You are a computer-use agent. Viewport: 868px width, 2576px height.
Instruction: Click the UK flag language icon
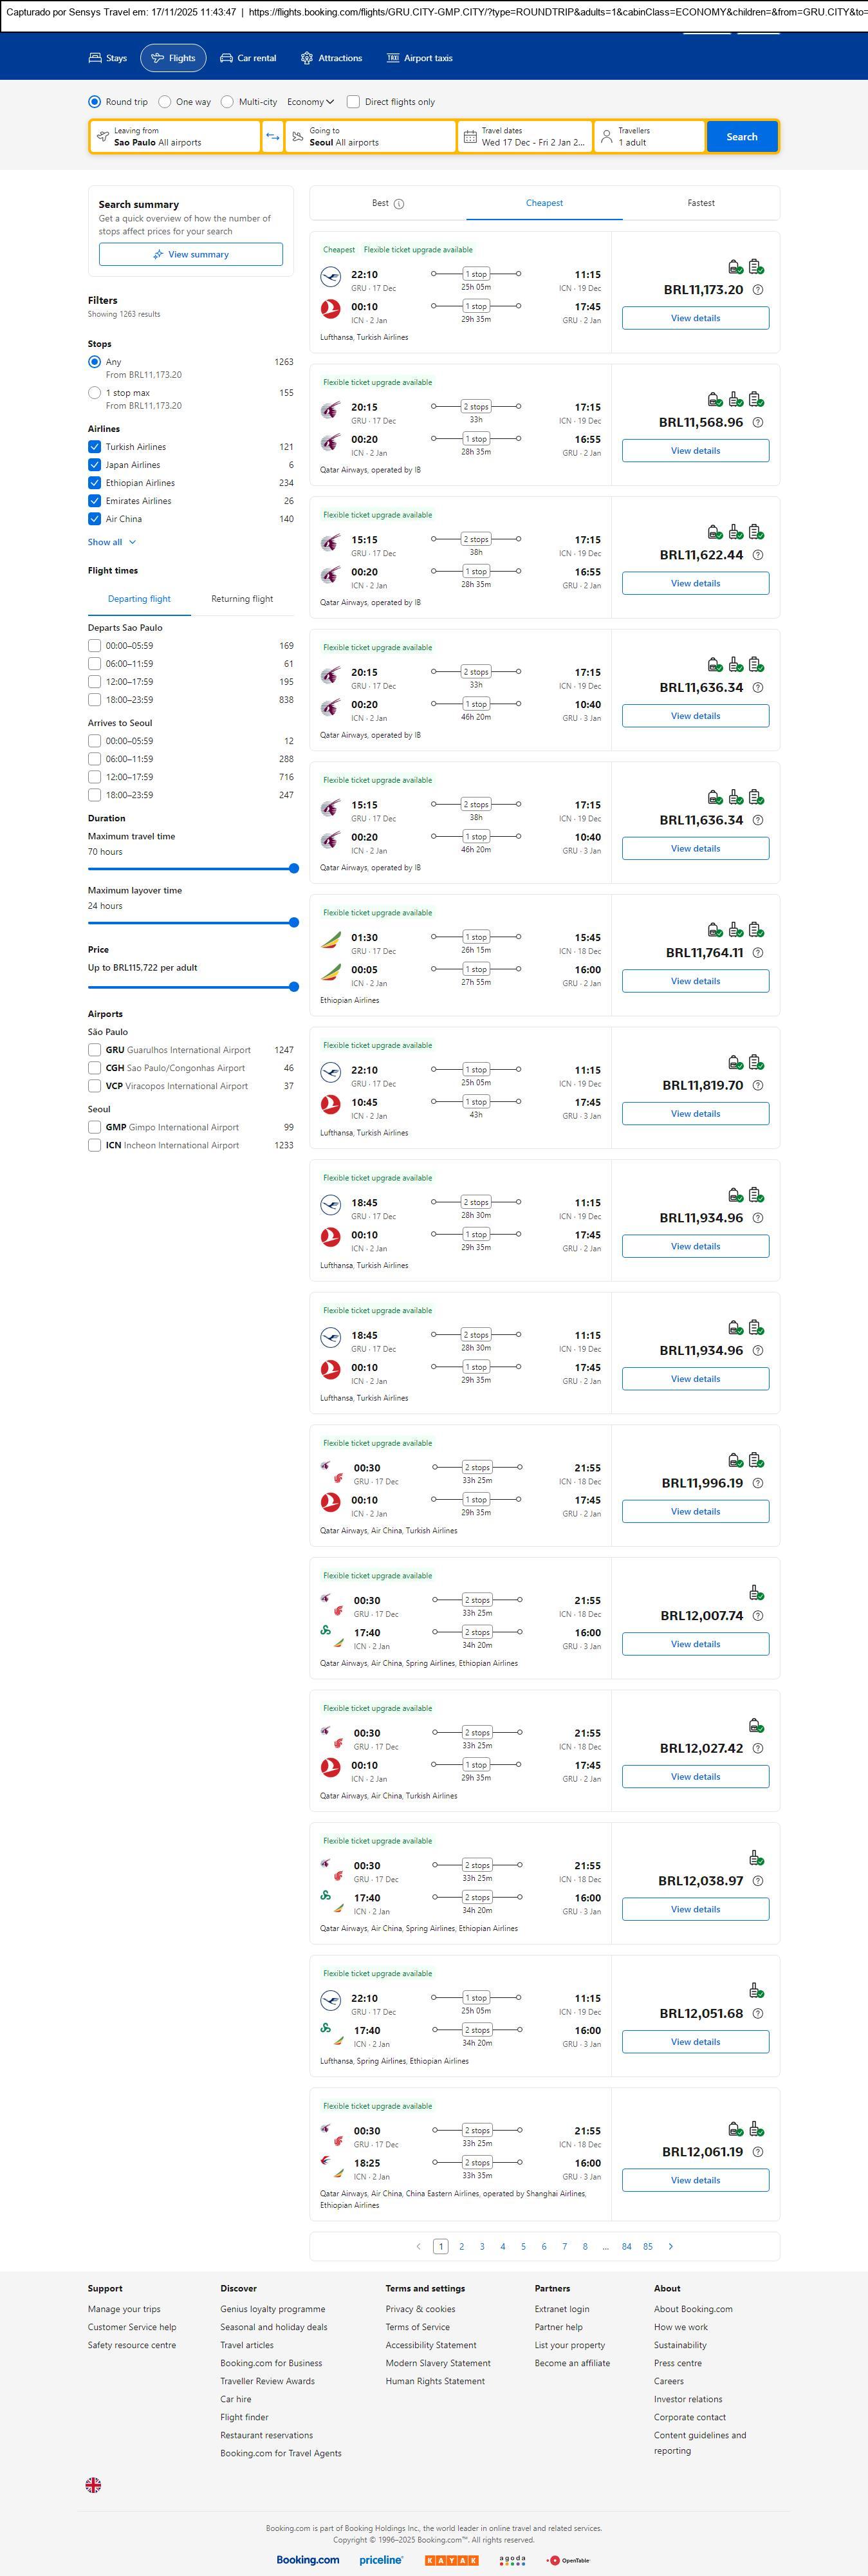93,2484
